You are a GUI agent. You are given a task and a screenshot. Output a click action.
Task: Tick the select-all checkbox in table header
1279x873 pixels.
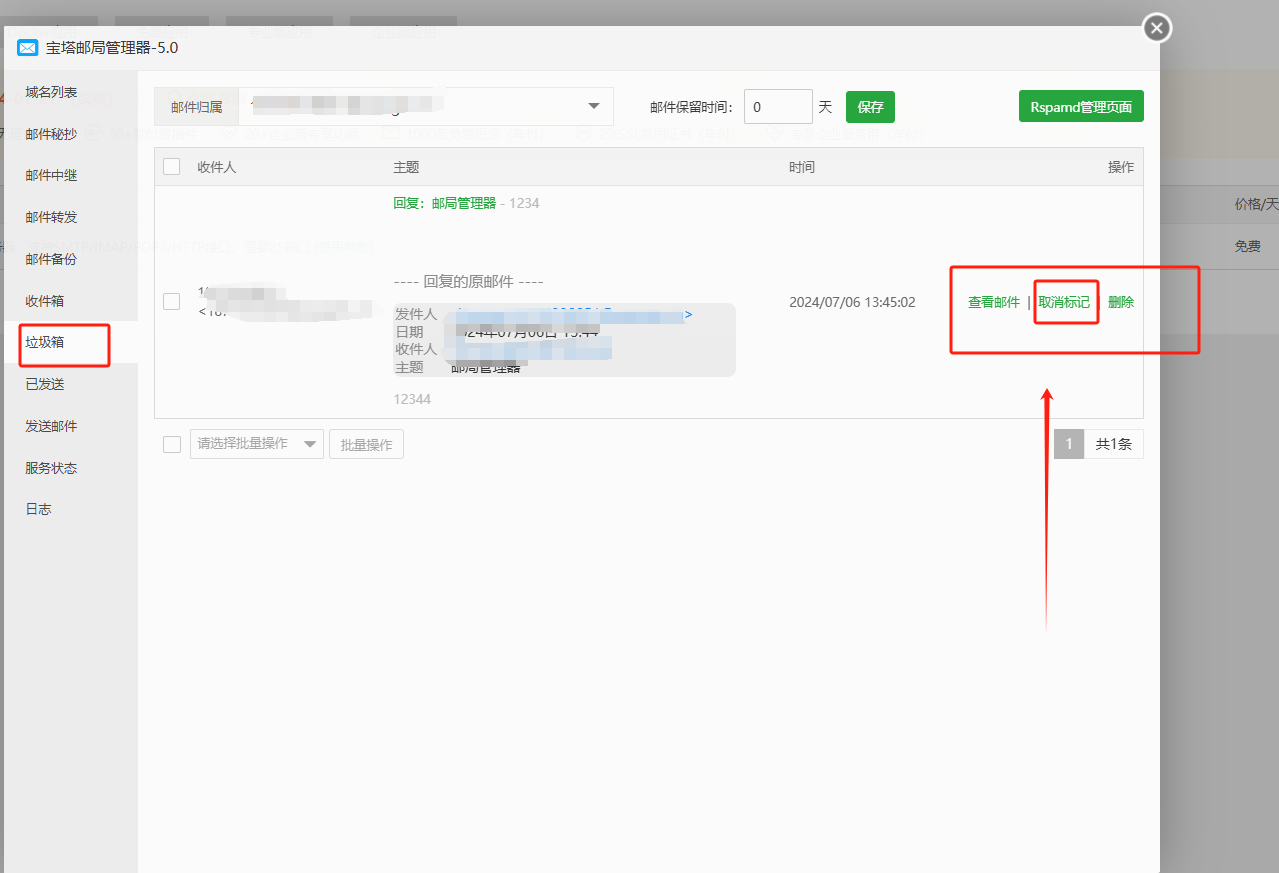(172, 167)
